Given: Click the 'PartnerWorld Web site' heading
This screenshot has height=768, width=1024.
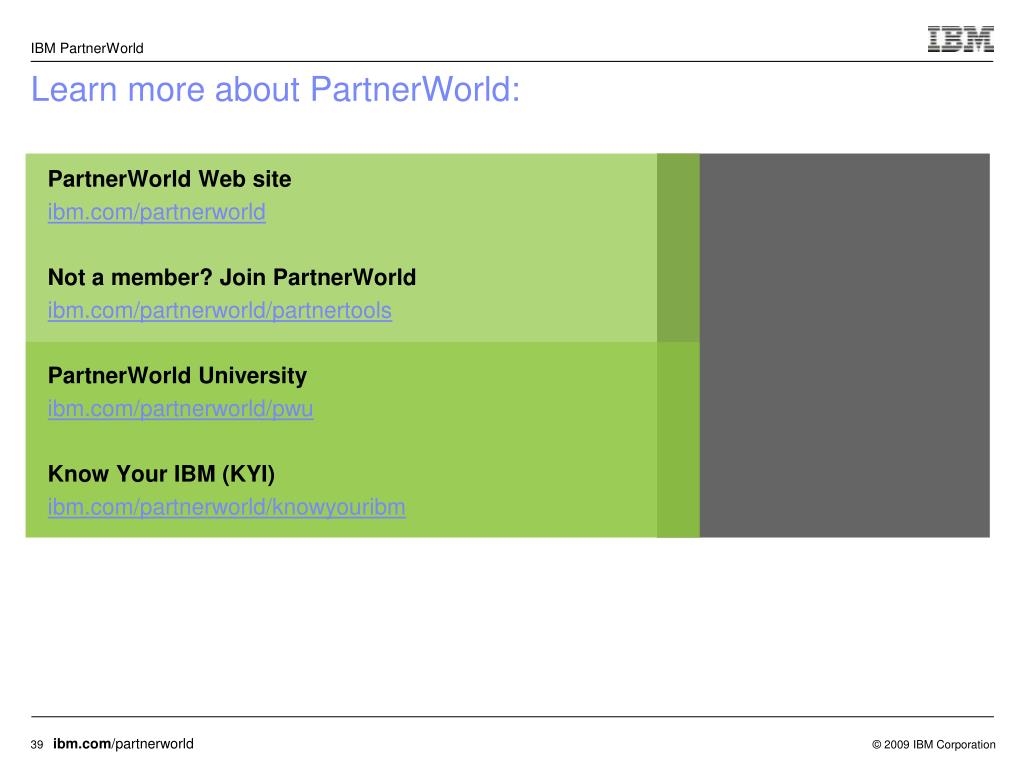Looking at the screenshot, I should (x=170, y=179).
